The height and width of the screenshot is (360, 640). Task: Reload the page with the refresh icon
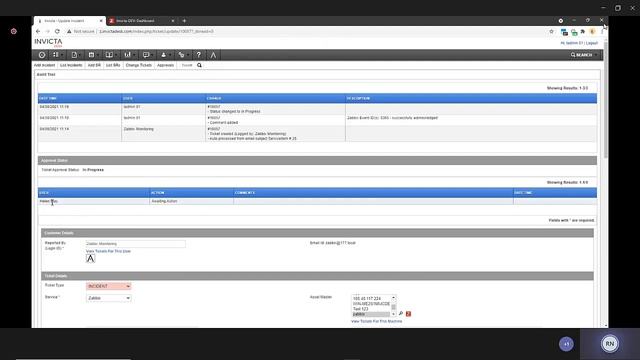57,31
